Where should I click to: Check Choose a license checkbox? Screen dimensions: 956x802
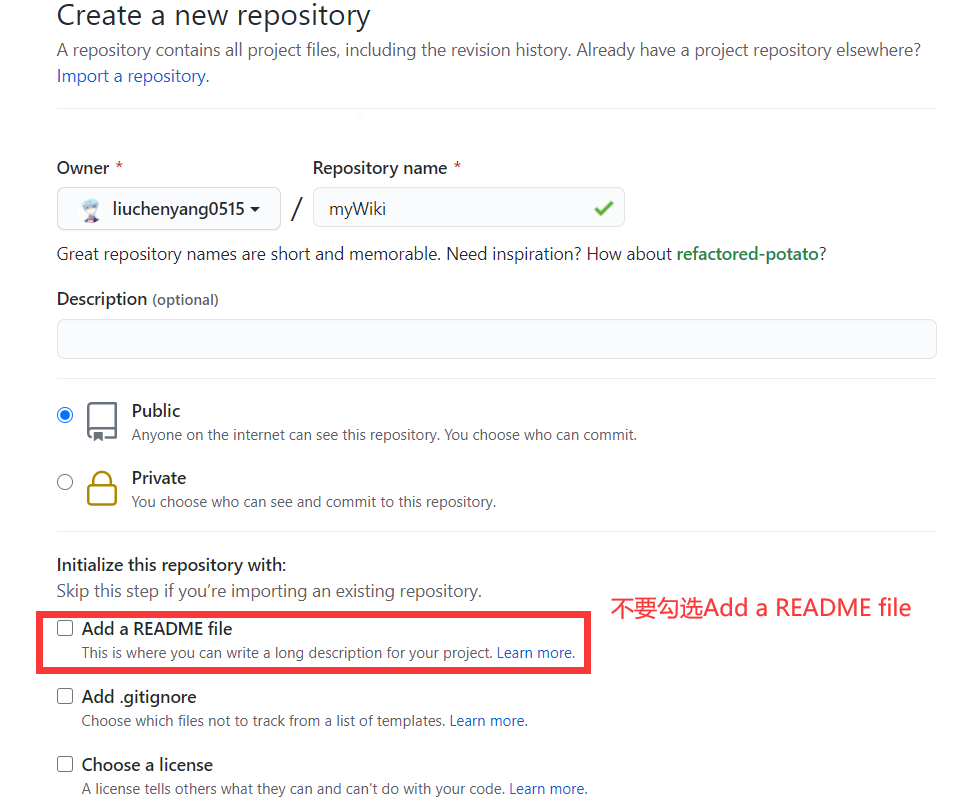click(65, 764)
